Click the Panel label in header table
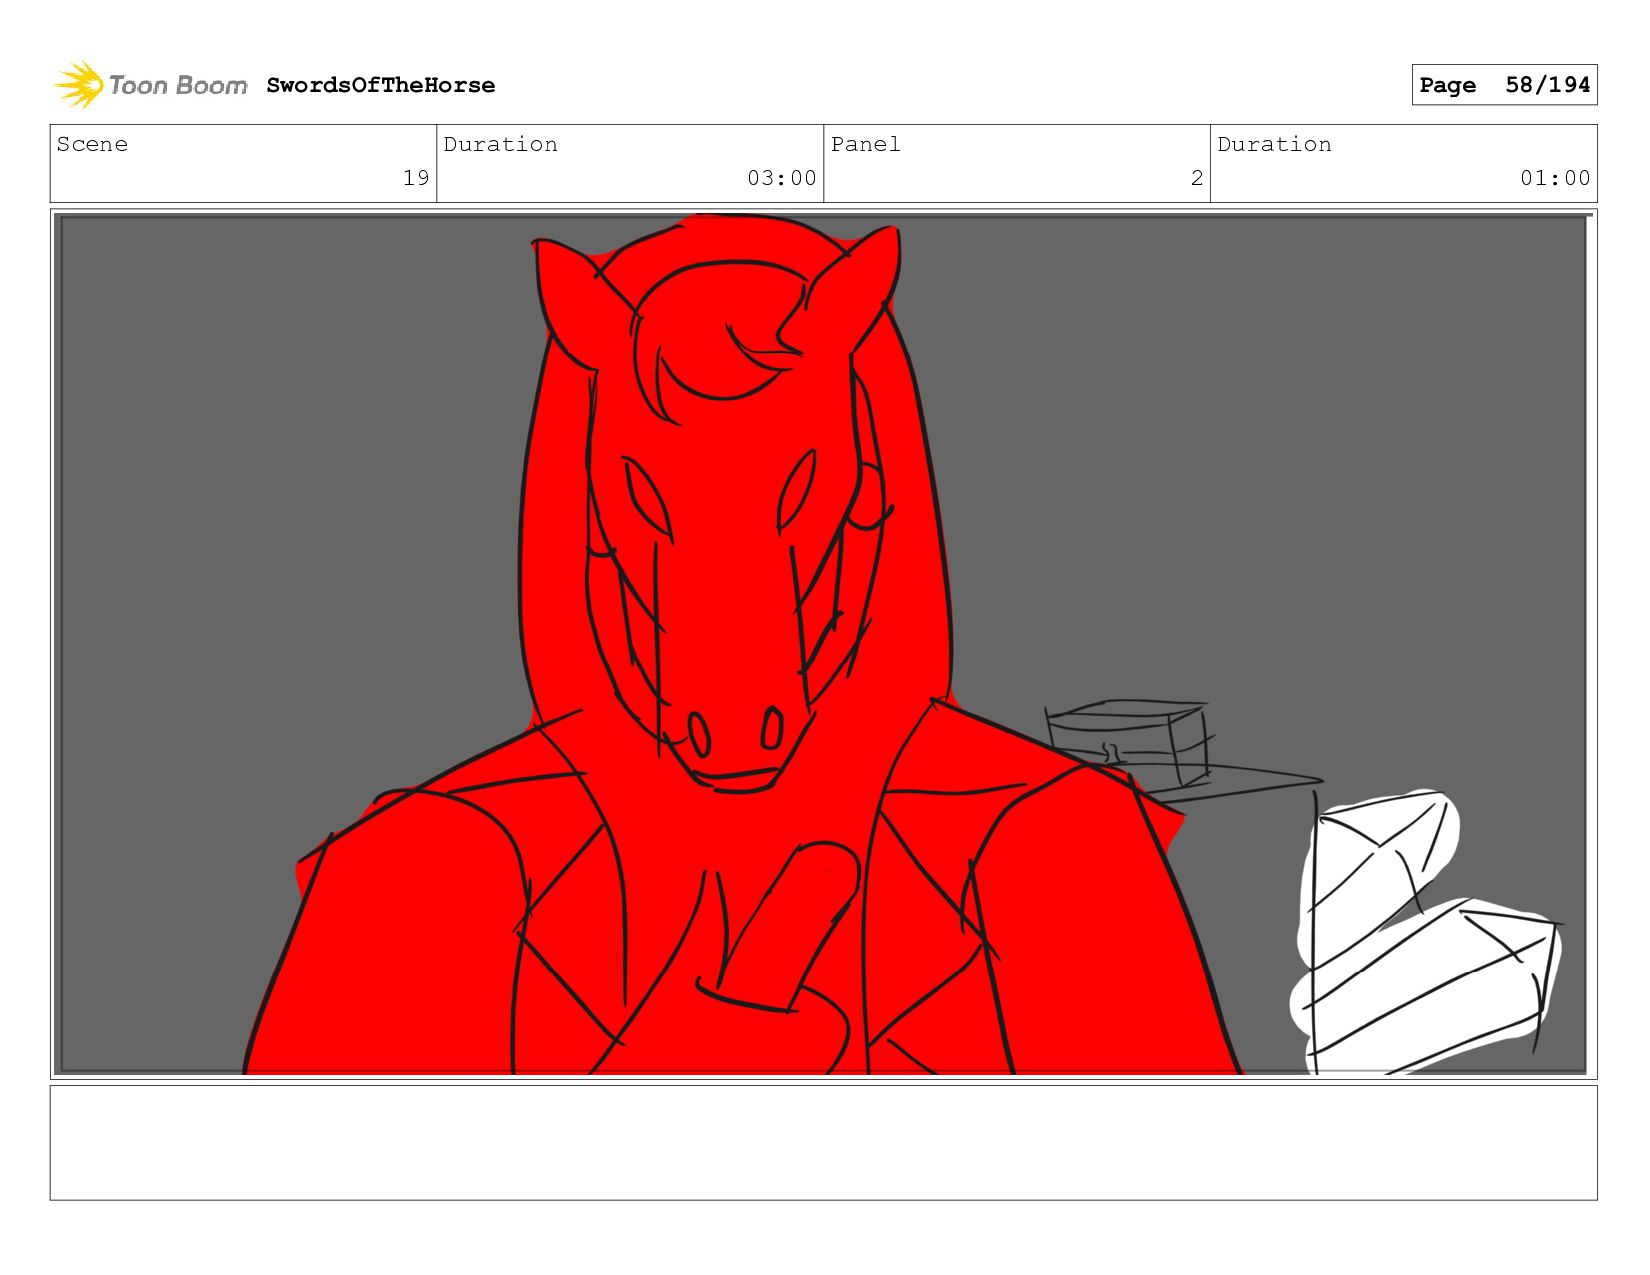1650x1275 pixels. 865,144
